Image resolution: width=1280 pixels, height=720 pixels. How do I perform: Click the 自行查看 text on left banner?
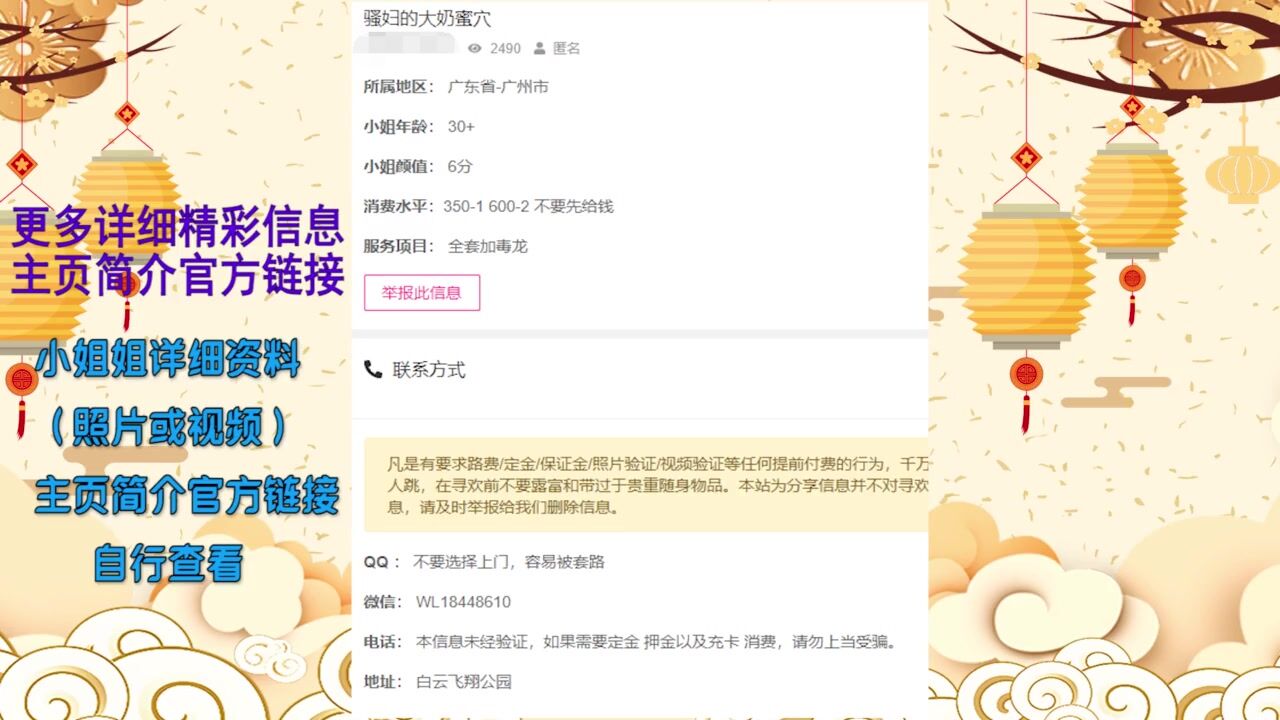pyautogui.click(x=168, y=563)
